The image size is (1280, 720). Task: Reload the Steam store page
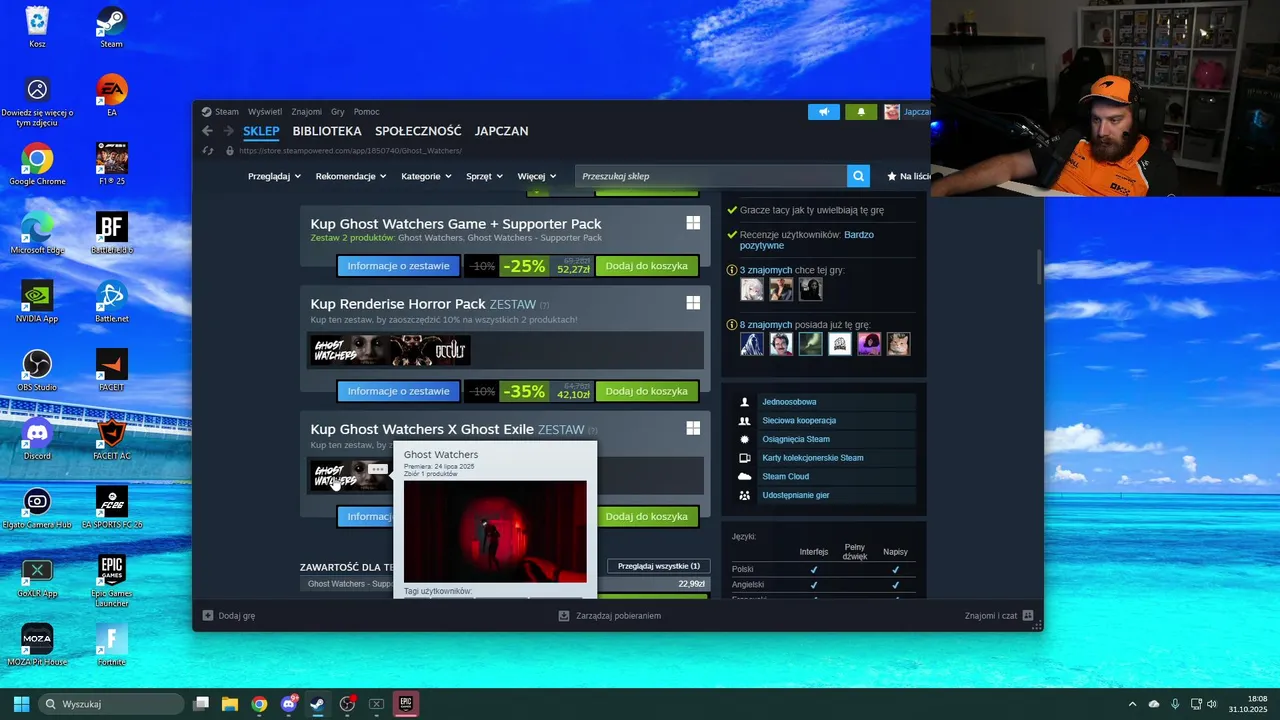coord(208,151)
